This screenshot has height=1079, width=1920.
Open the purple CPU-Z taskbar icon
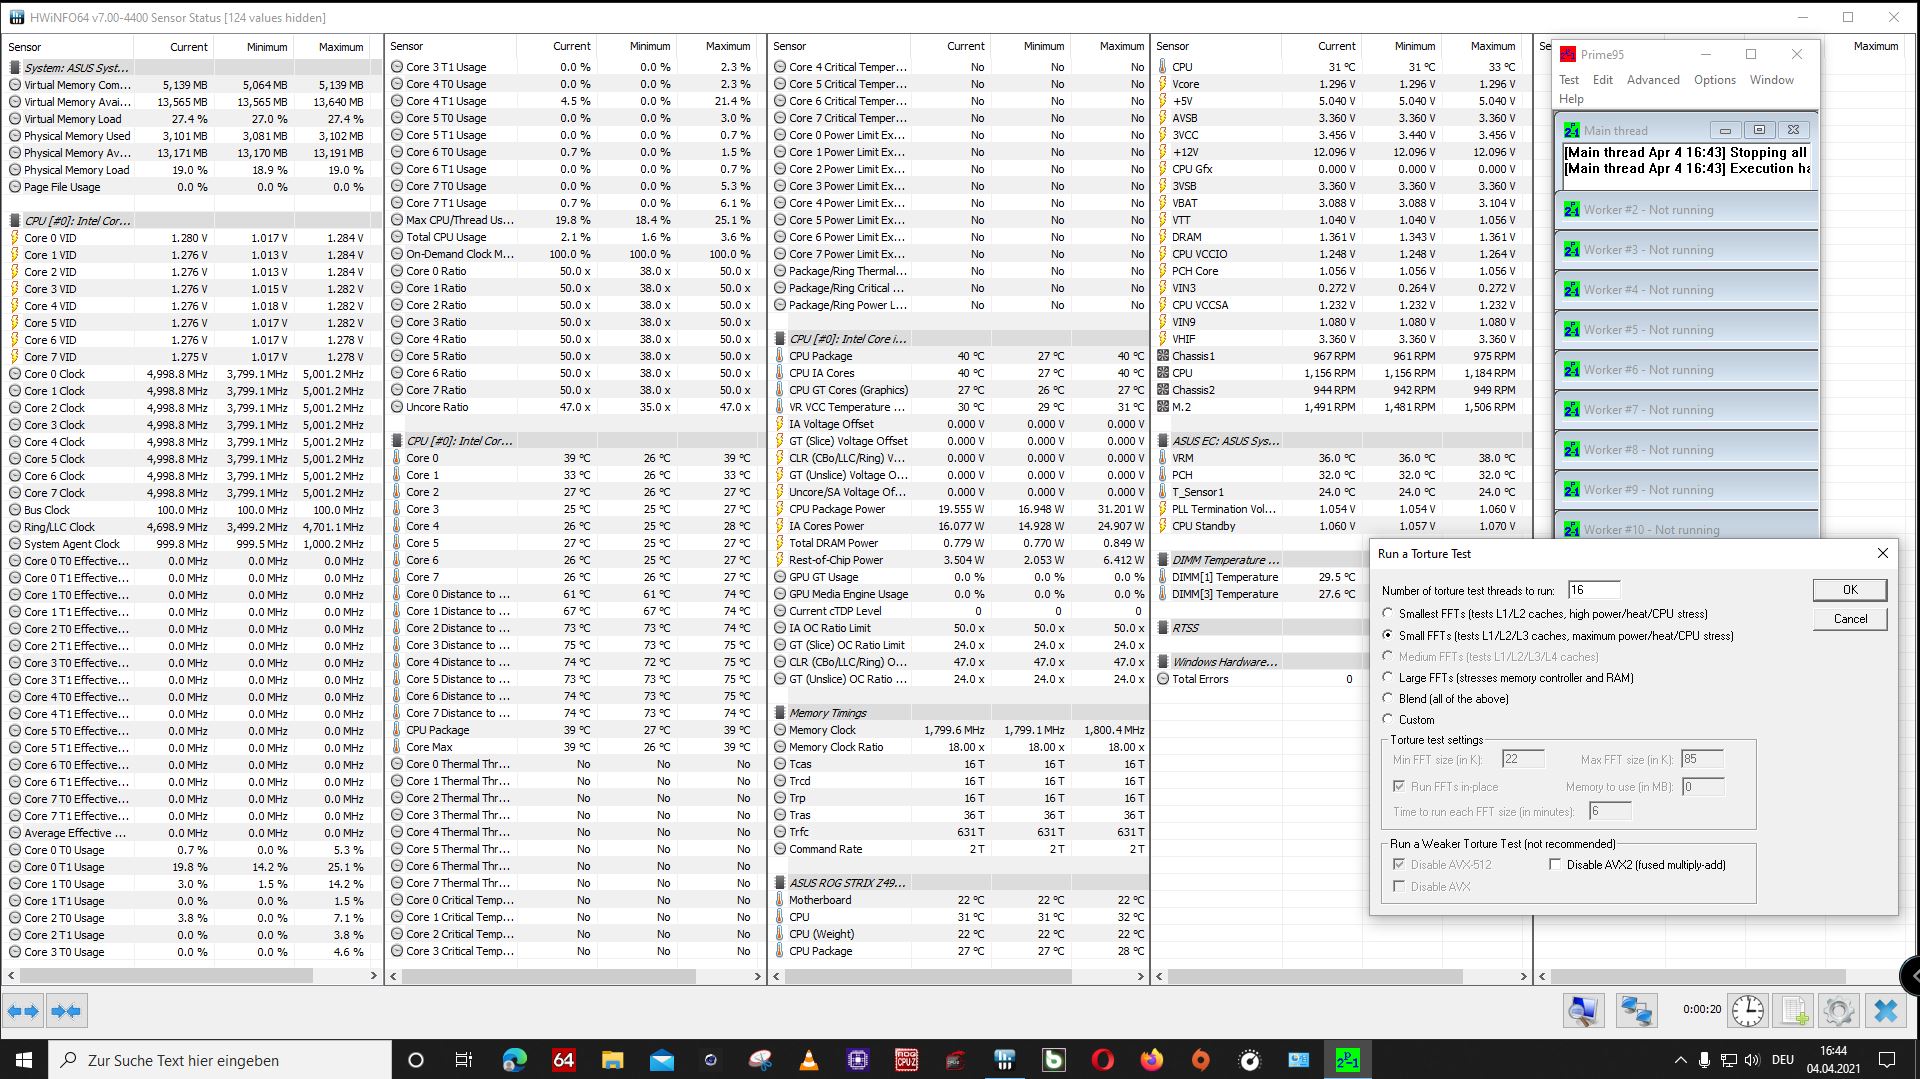click(x=858, y=1060)
